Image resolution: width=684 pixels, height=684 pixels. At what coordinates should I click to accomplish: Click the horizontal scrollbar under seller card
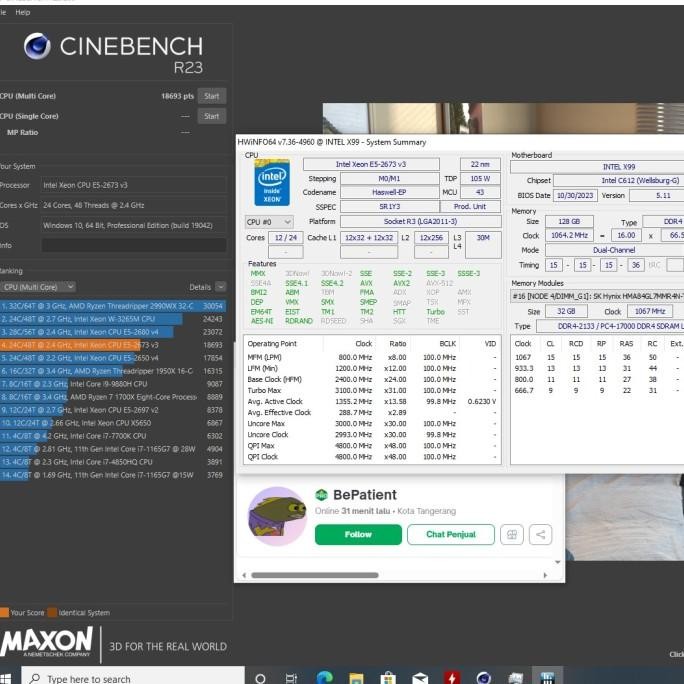[315, 575]
